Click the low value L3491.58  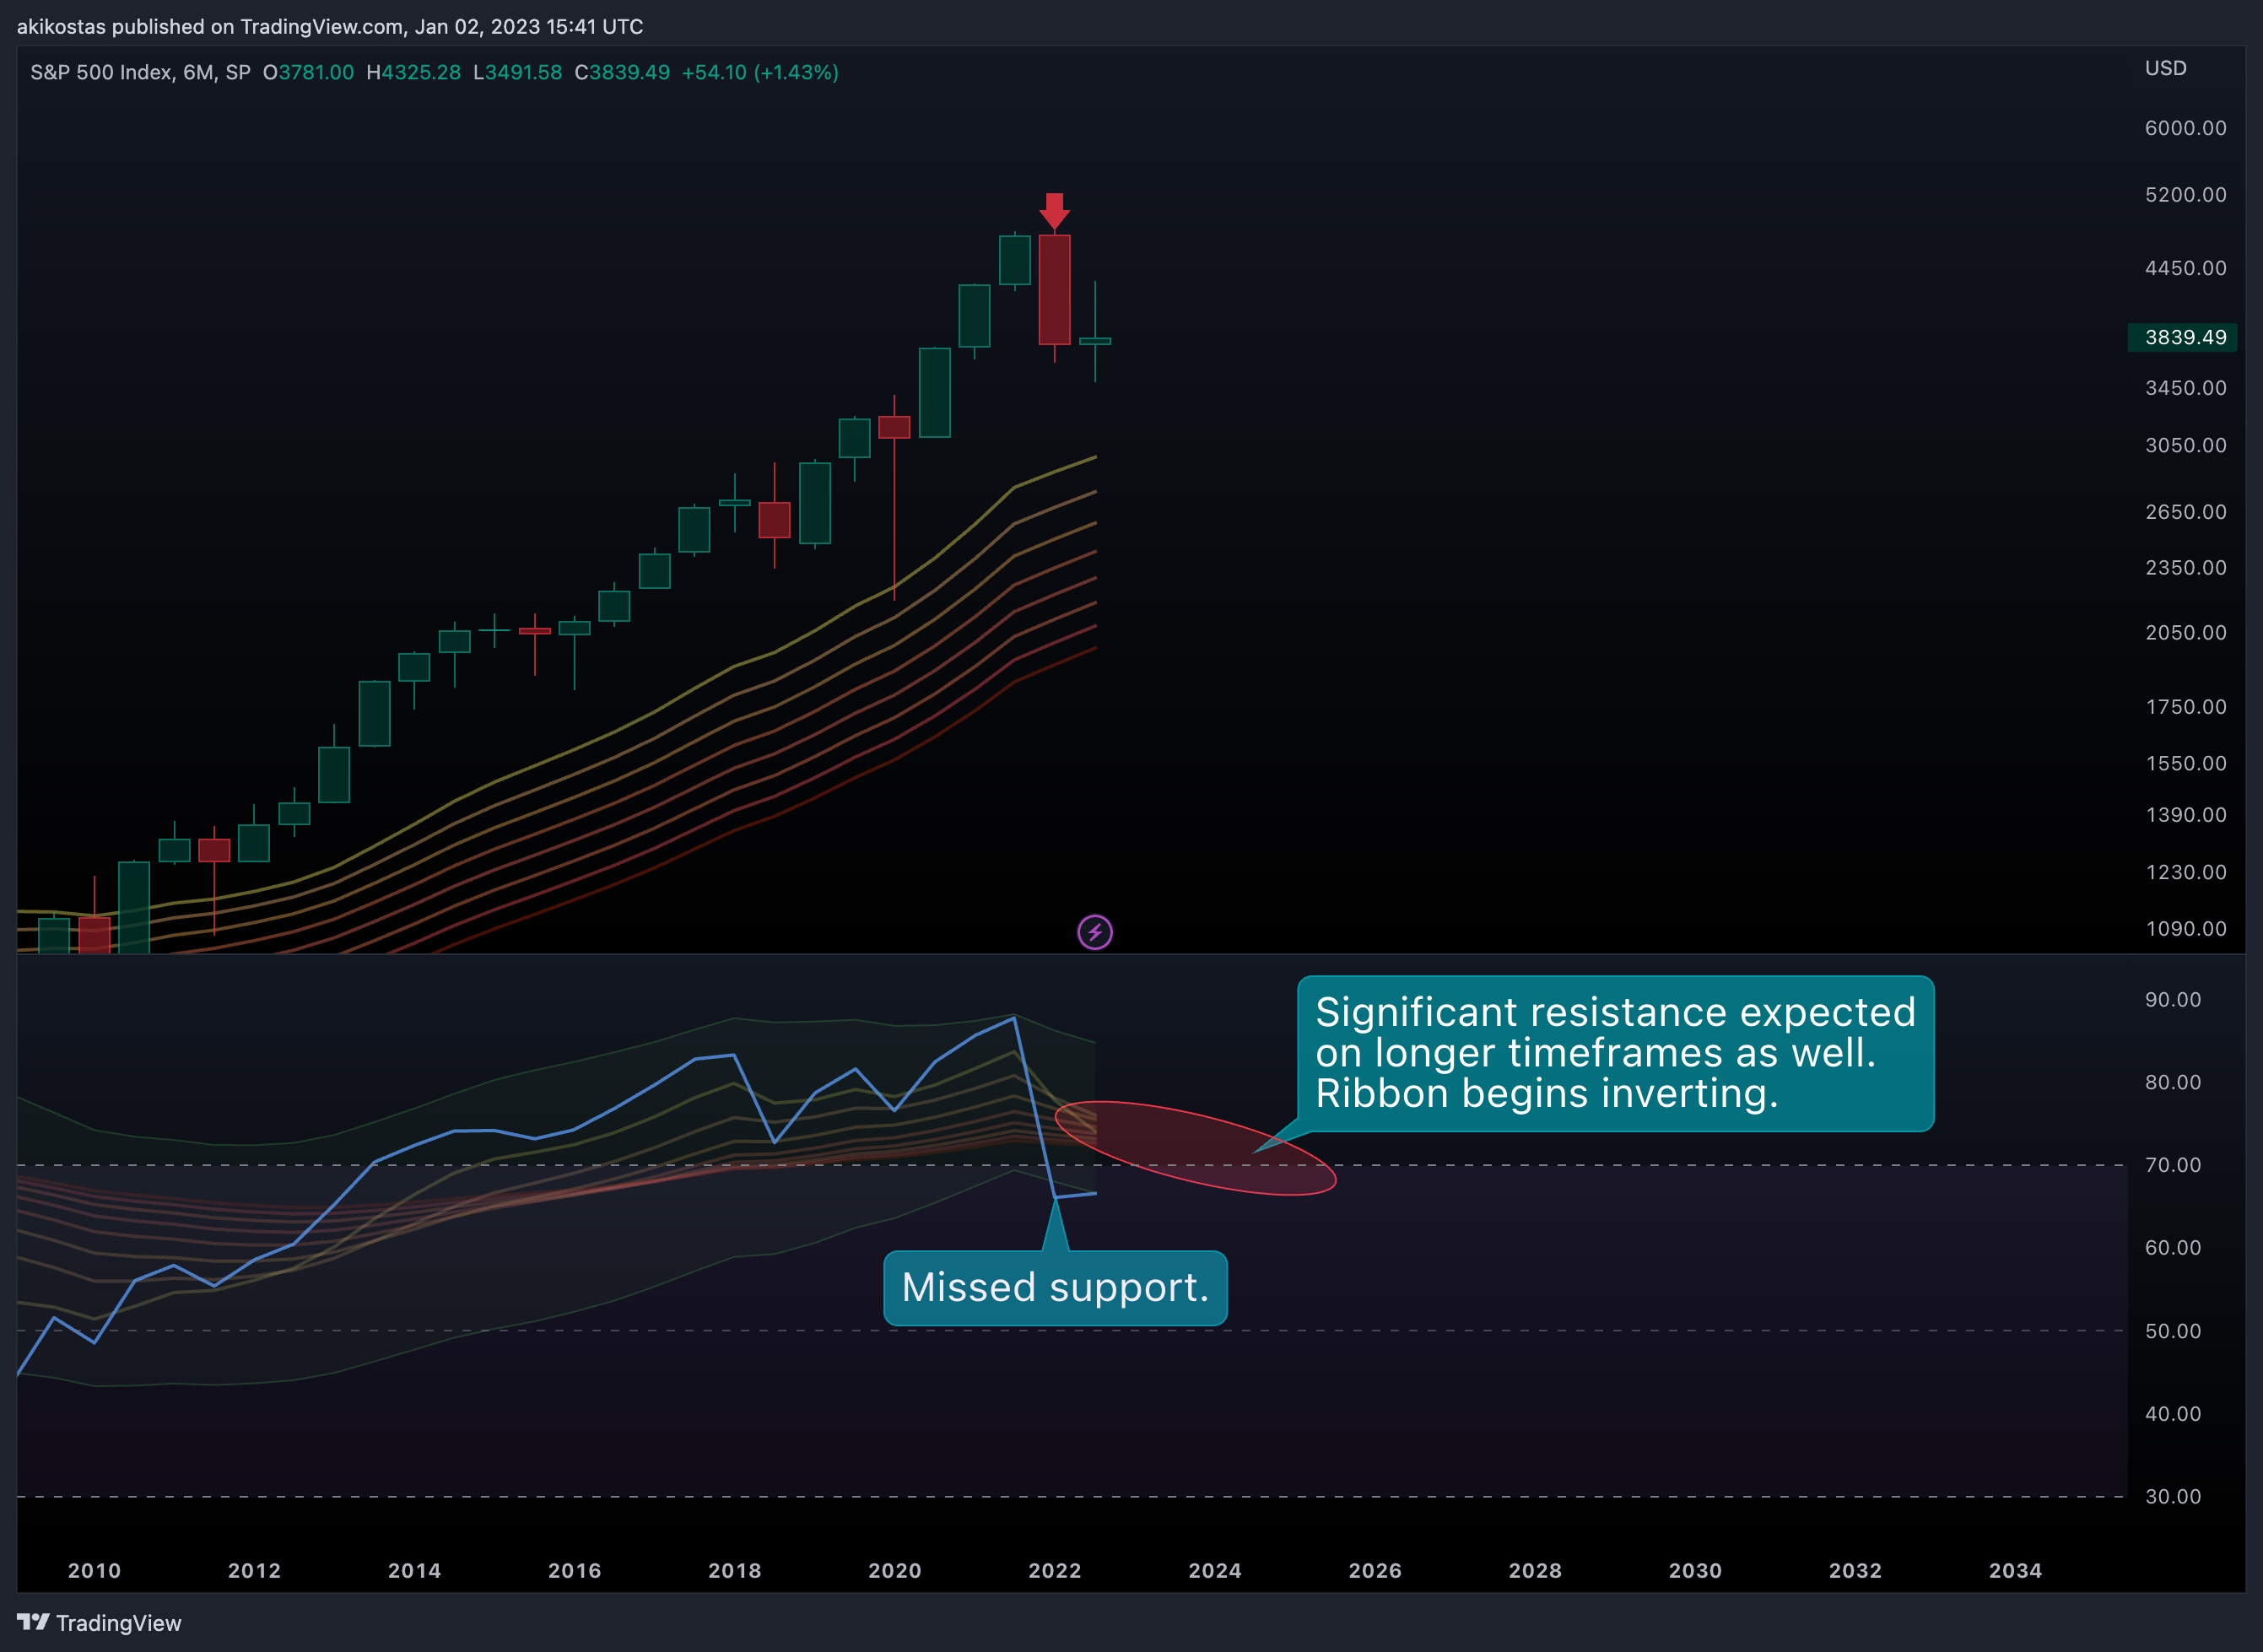[x=517, y=72]
